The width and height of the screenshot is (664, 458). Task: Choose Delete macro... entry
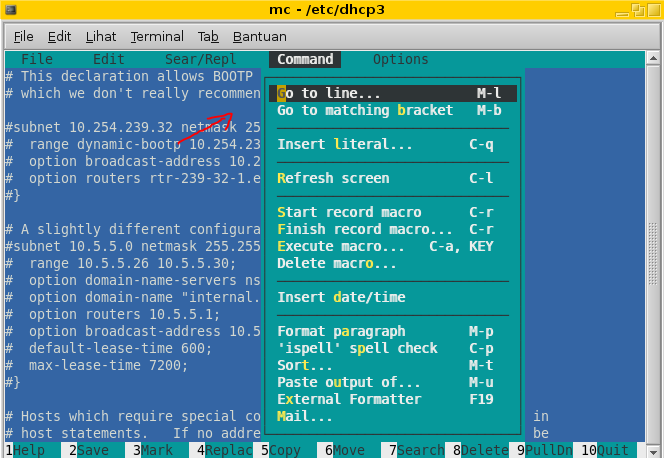(x=393, y=263)
